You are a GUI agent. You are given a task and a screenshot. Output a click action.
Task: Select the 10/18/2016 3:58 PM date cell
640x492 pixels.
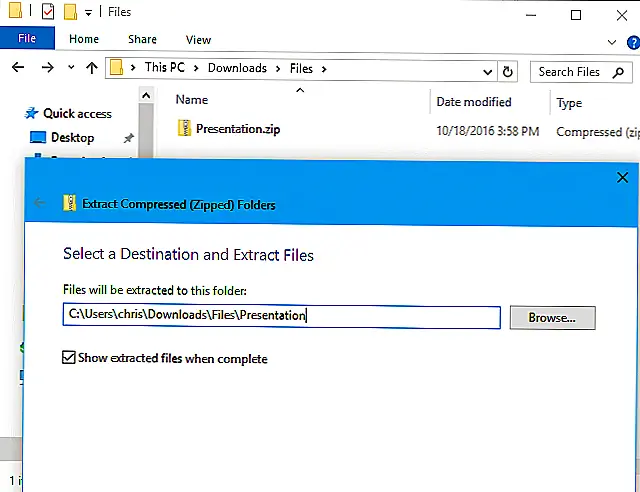pyautogui.click(x=488, y=131)
